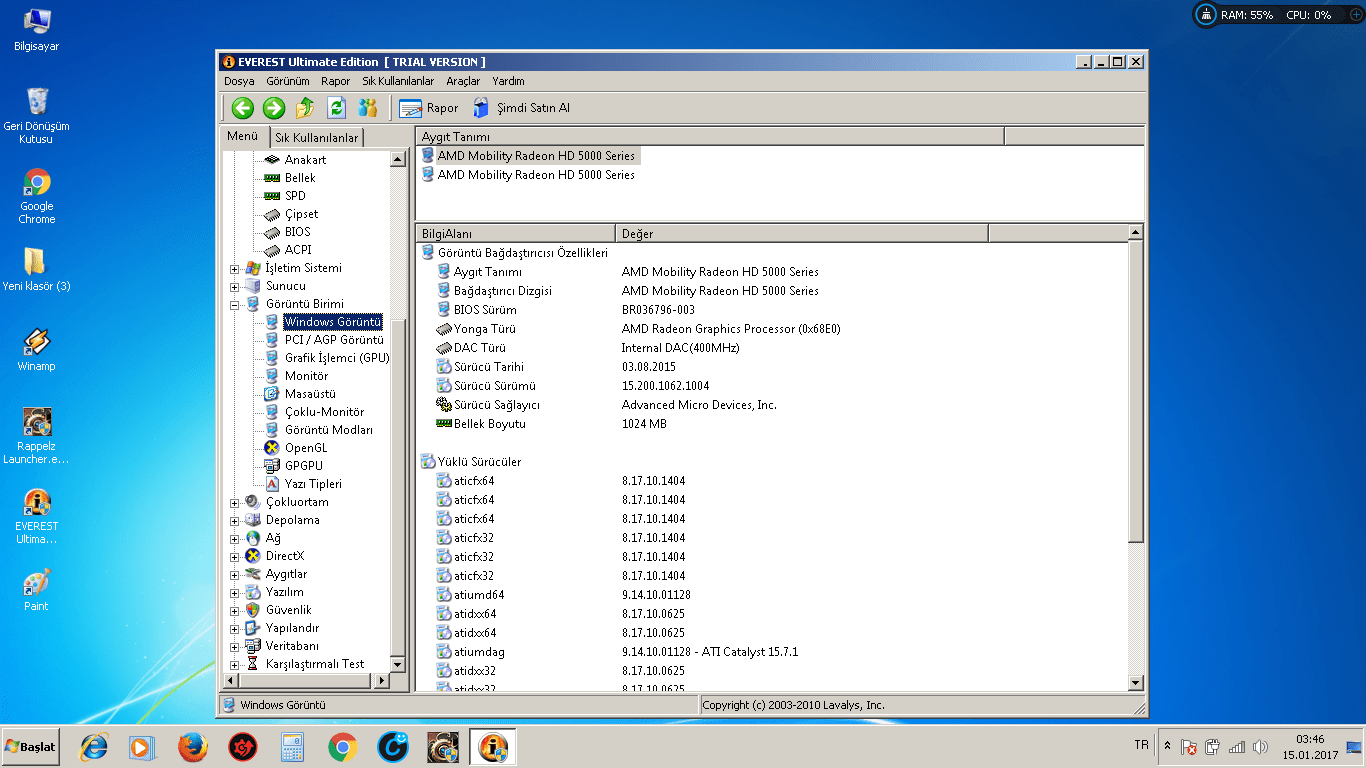Image resolution: width=1366 pixels, height=768 pixels.
Task: Launch Firefox from the taskbar
Action: pyautogui.click(x=192, y=747)
